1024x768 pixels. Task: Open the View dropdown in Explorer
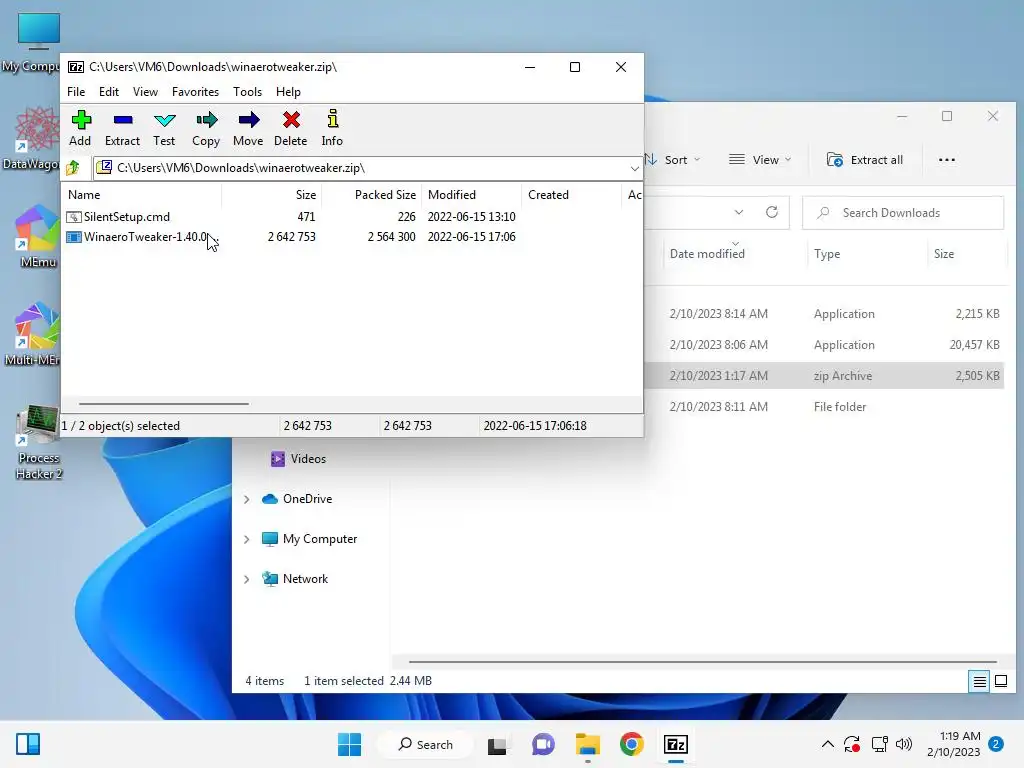click(x=760, y=160)
